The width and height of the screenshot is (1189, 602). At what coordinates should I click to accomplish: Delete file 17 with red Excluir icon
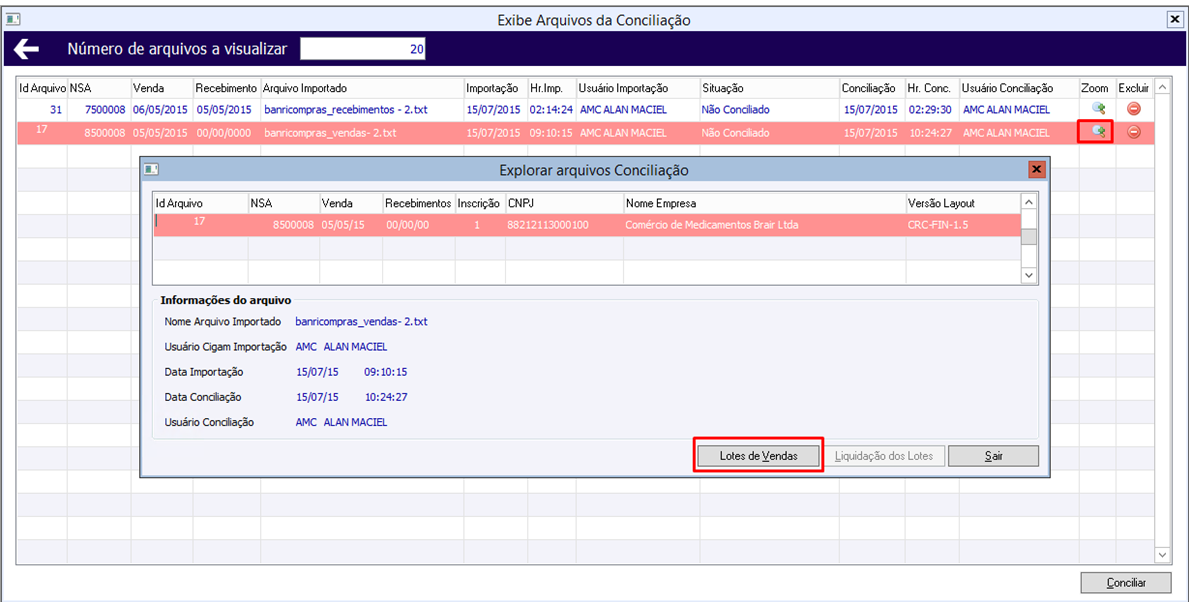1134,132
